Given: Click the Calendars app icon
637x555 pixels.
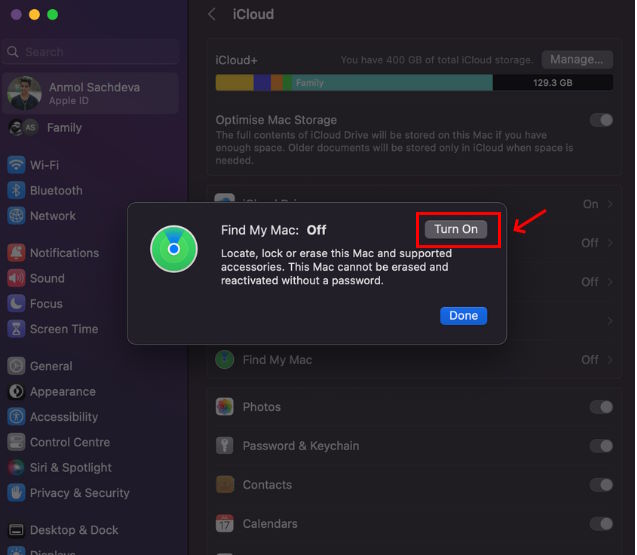Looking at the screenshot, I should click(225, 524).
